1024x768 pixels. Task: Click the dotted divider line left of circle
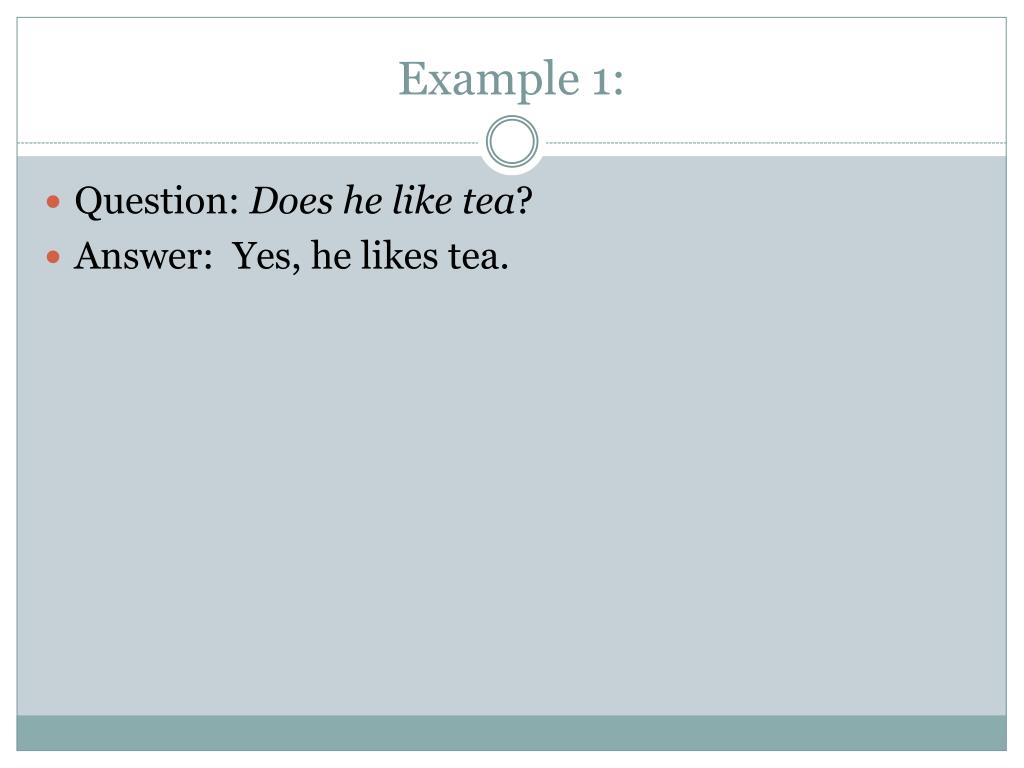point(248,142)
